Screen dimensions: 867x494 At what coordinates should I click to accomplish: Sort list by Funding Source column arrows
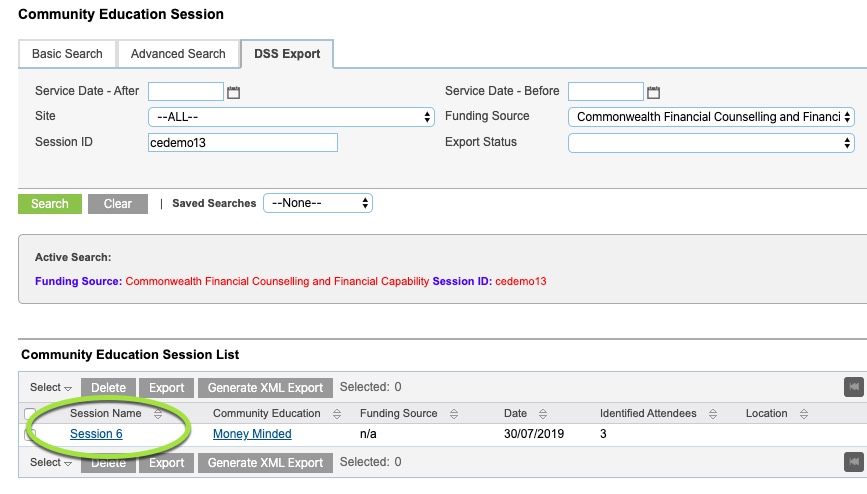(x=454, y=414)
